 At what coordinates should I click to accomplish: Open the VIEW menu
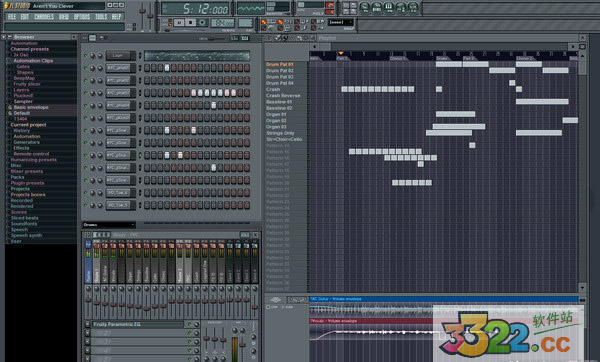64,16
